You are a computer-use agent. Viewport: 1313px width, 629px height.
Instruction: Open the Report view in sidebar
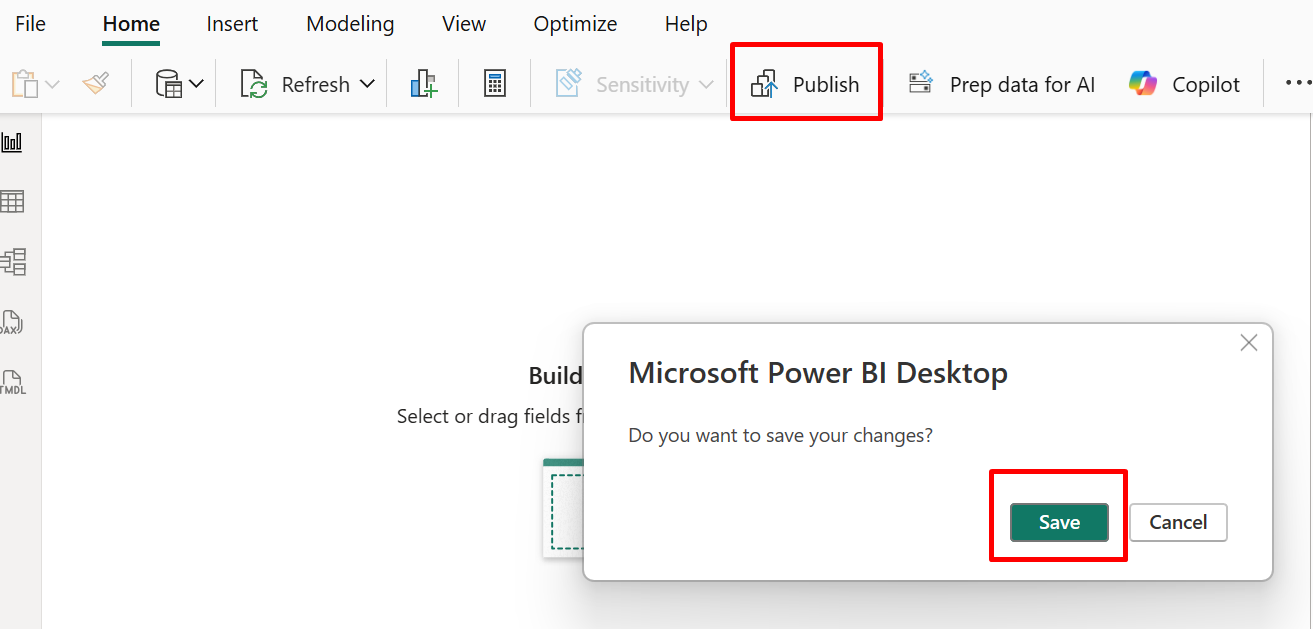tap(12, 142)
